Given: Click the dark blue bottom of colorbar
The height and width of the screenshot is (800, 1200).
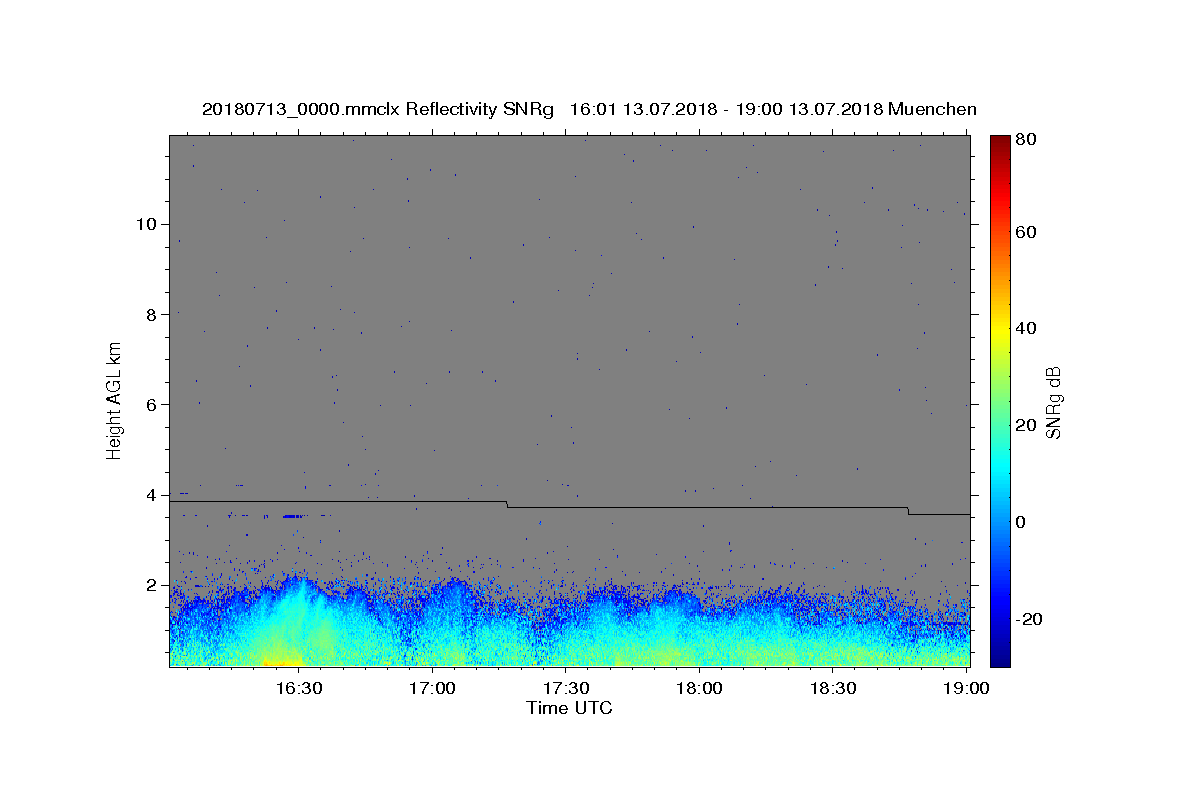Looking at the screenshot, I should coord(999,656).
